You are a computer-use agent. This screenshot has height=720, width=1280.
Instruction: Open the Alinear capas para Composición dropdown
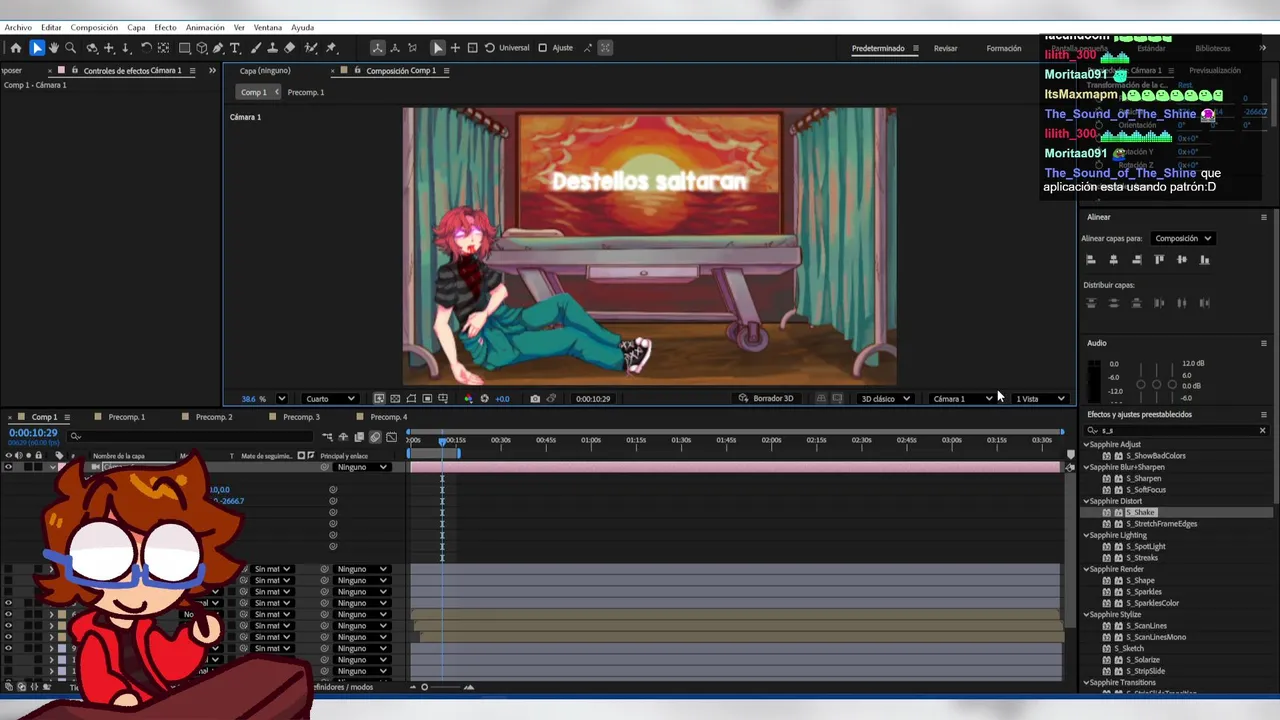1183,239
